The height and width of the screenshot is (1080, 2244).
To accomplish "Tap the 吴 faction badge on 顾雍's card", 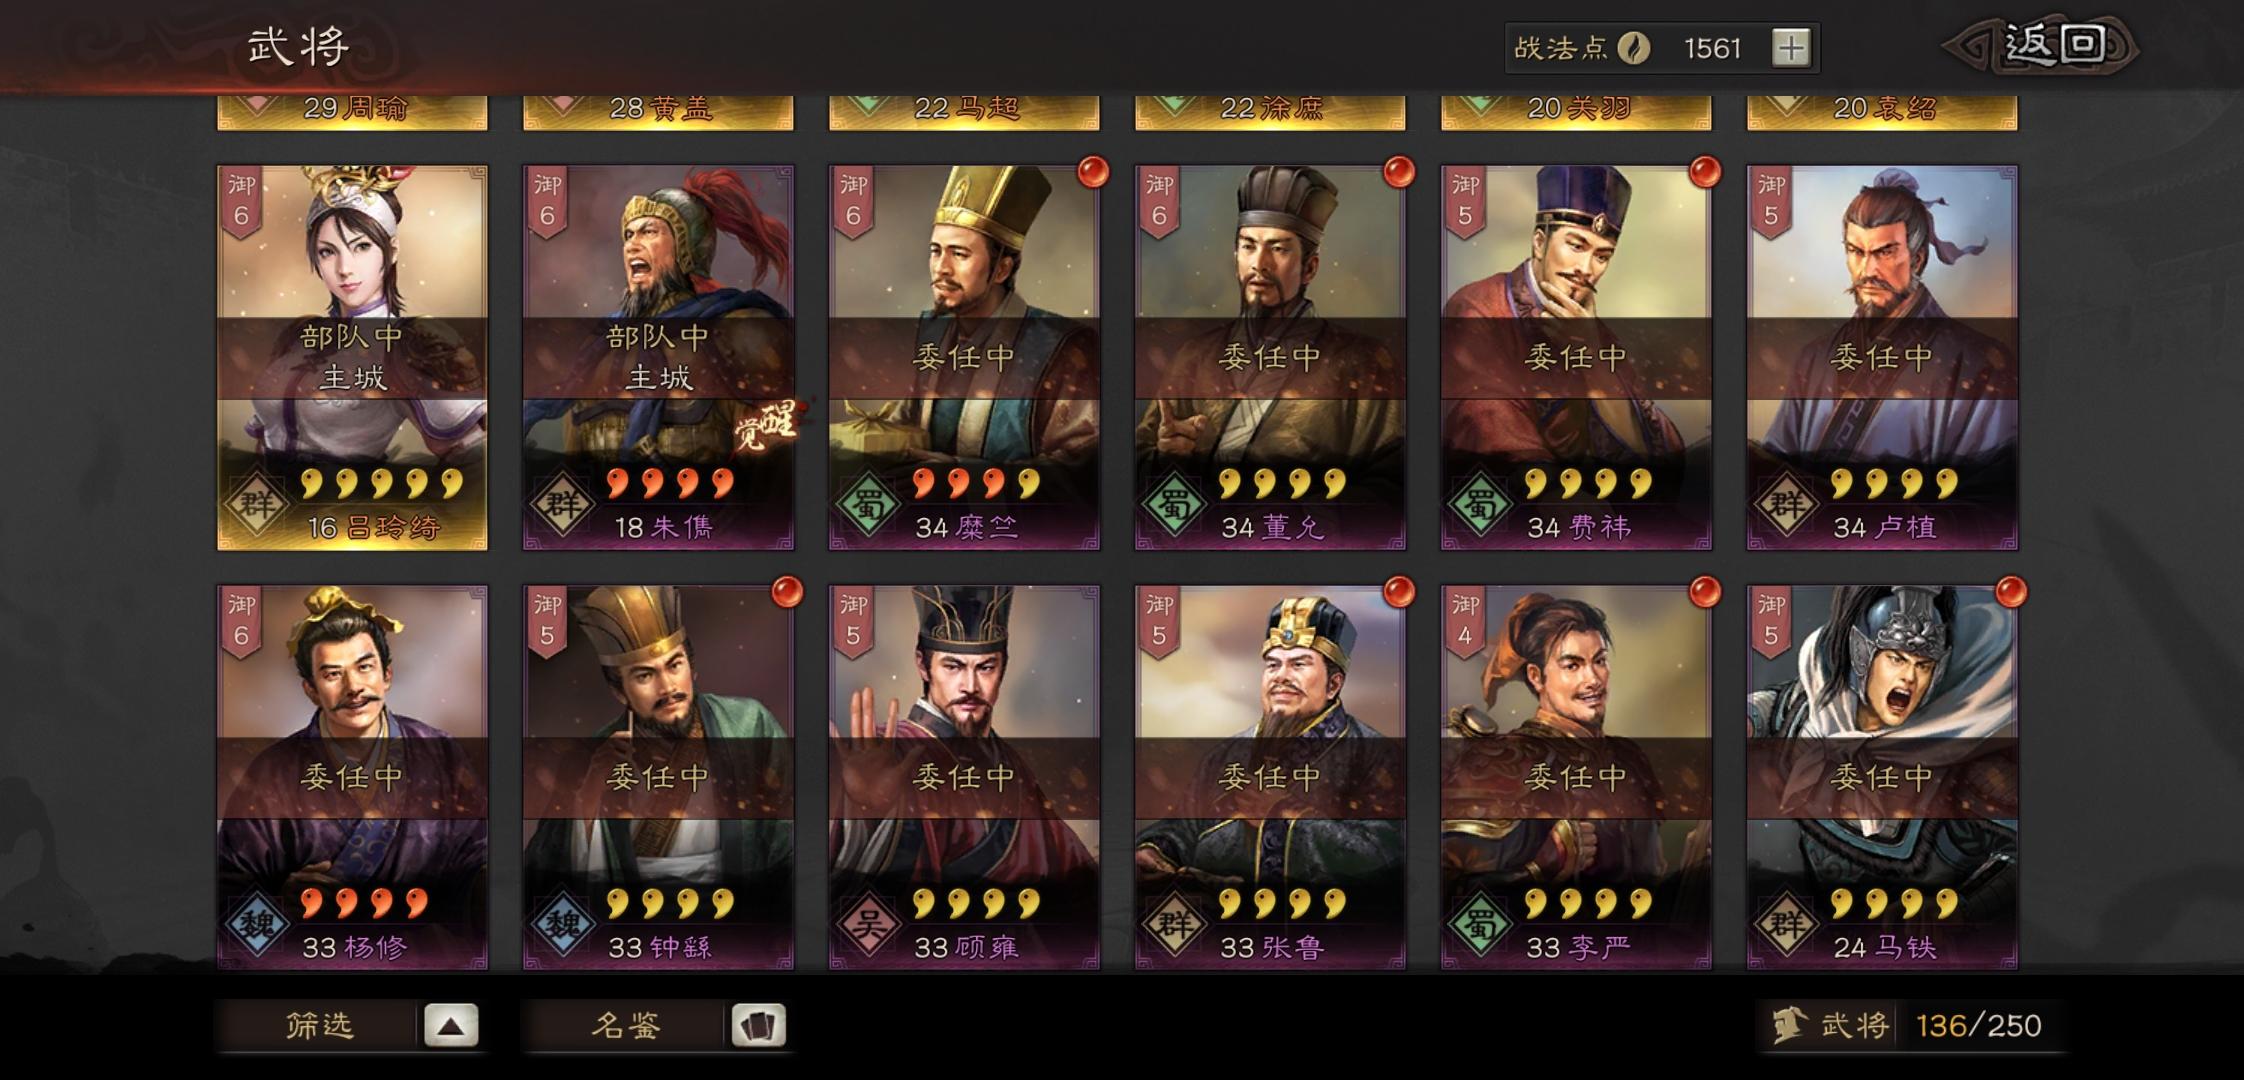I will pyautogui.click(x=868, y=925).
